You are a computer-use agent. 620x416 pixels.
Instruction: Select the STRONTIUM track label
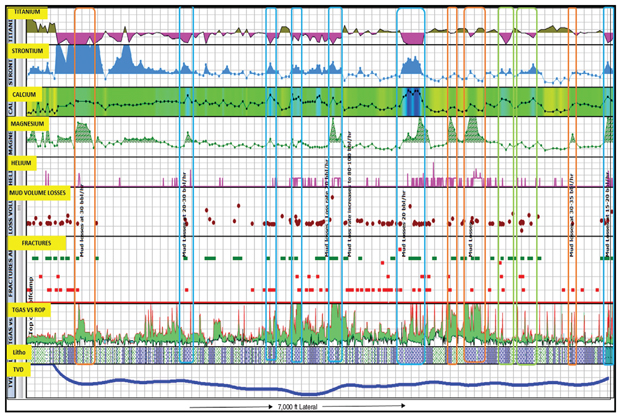(x=29, y=47)
